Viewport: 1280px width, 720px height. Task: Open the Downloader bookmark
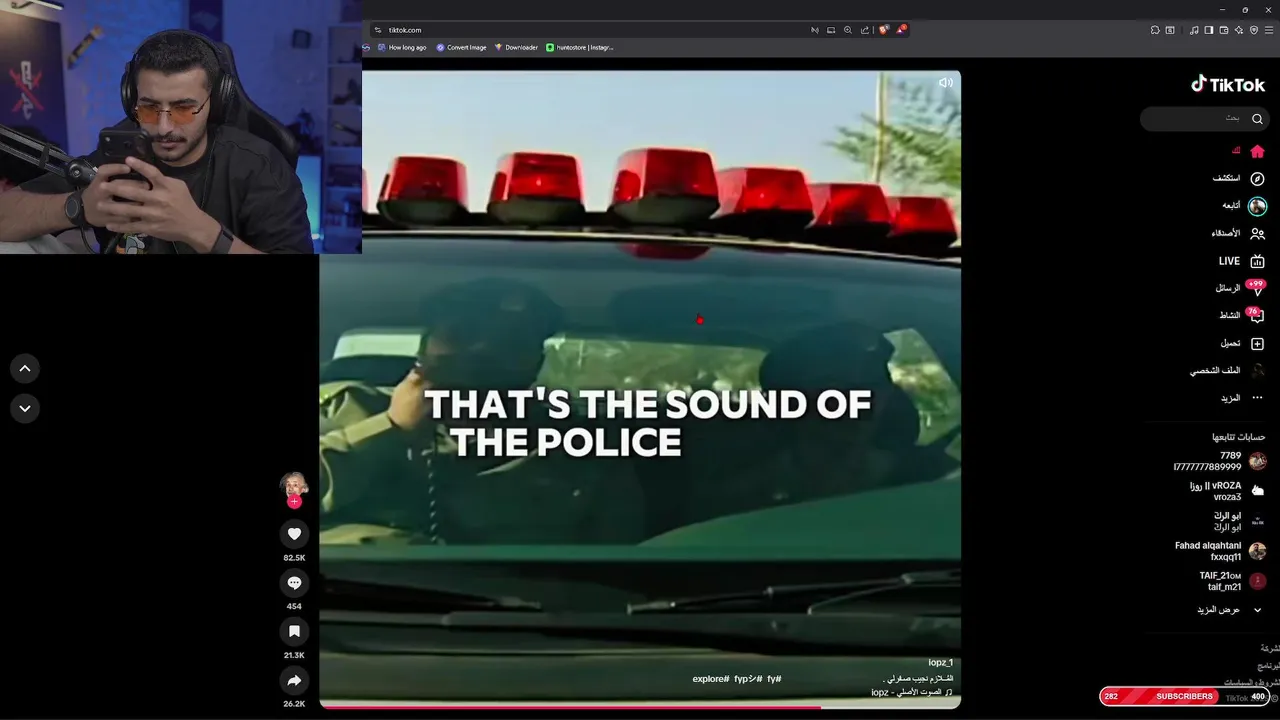pos(516,47)
